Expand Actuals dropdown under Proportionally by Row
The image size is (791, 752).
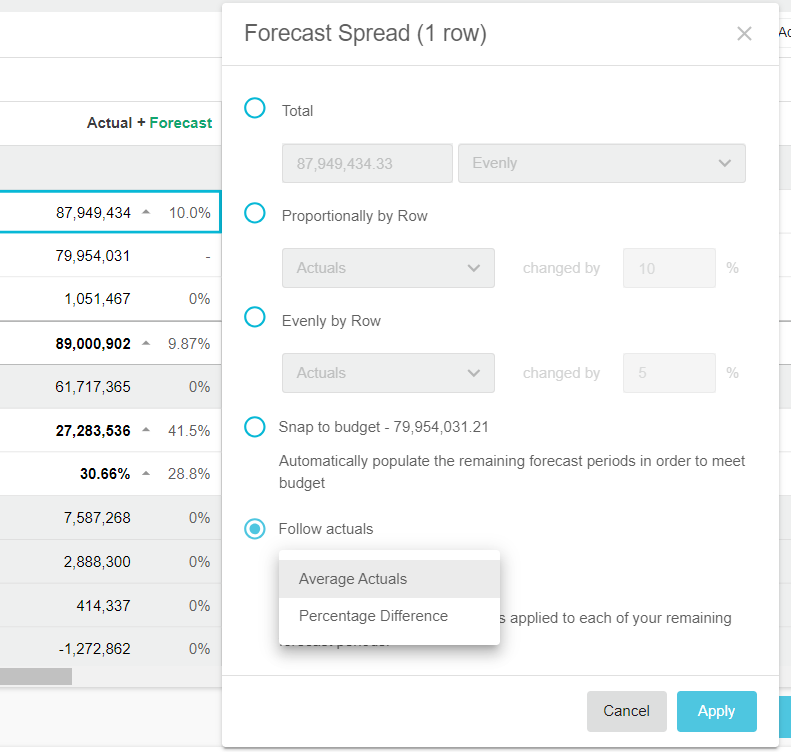(388, 268)
